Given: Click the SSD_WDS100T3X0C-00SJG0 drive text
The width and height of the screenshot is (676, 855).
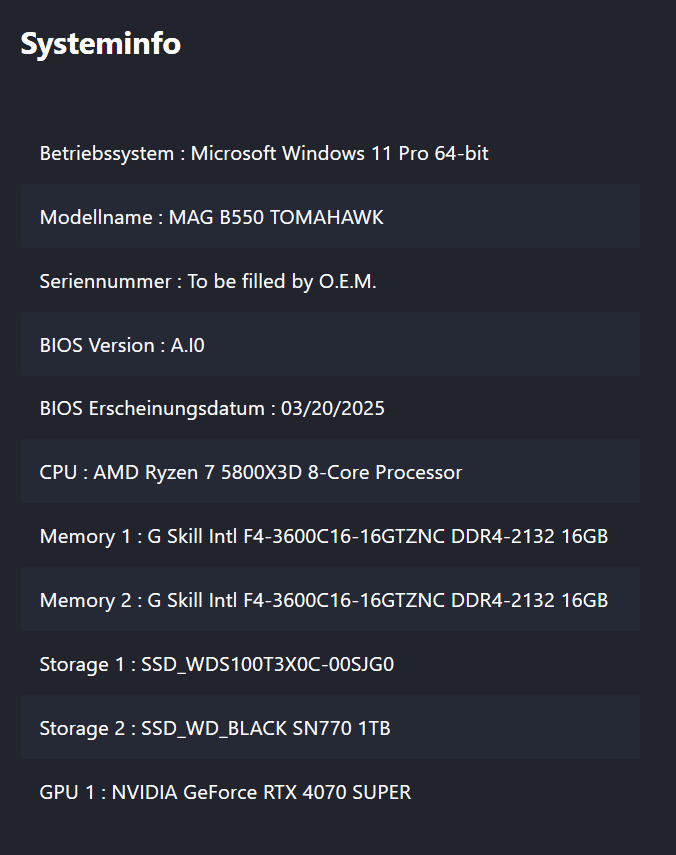Looking at the screenshot, I should pos(267,664).
